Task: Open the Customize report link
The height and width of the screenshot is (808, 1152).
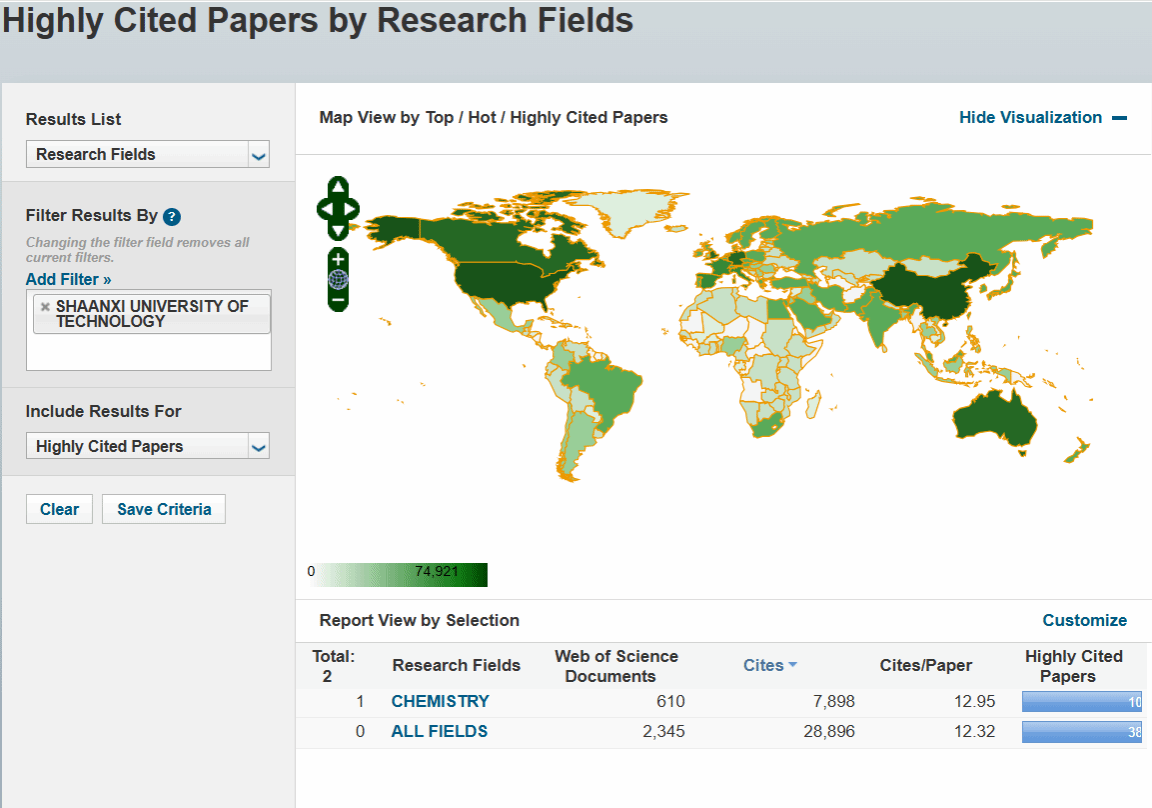Action: pyautogui.click(x=1084, y=620)
